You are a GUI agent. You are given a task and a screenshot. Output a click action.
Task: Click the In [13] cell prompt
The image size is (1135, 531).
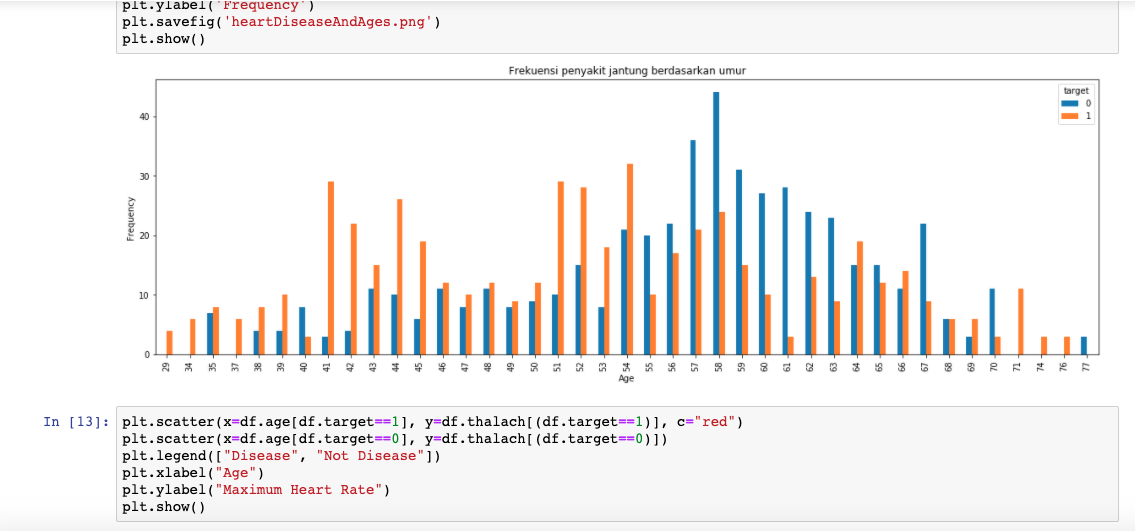coord(76,422)
